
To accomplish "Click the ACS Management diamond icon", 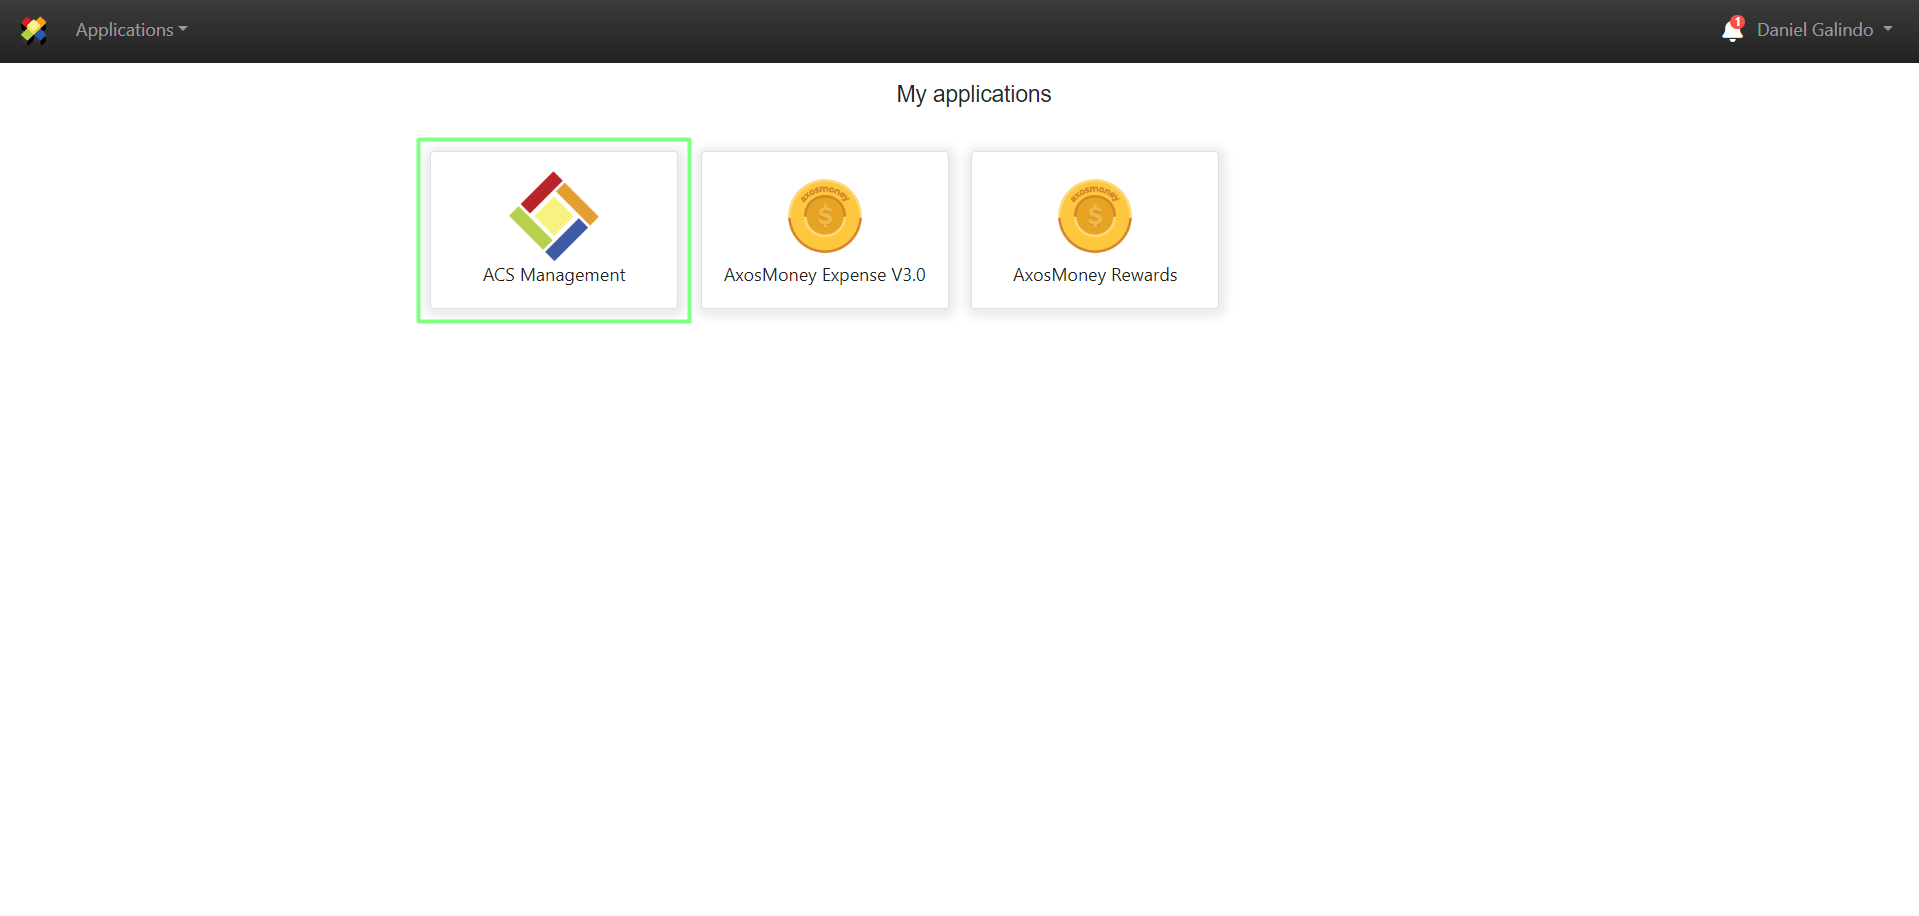I will (553, 215).
